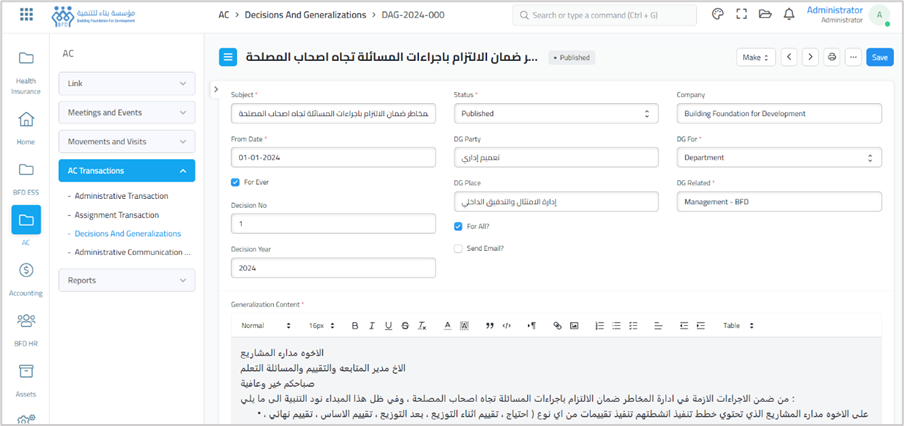
Task: Select Assignment Transaction in sidebar
Action: [x=116, y=215]
